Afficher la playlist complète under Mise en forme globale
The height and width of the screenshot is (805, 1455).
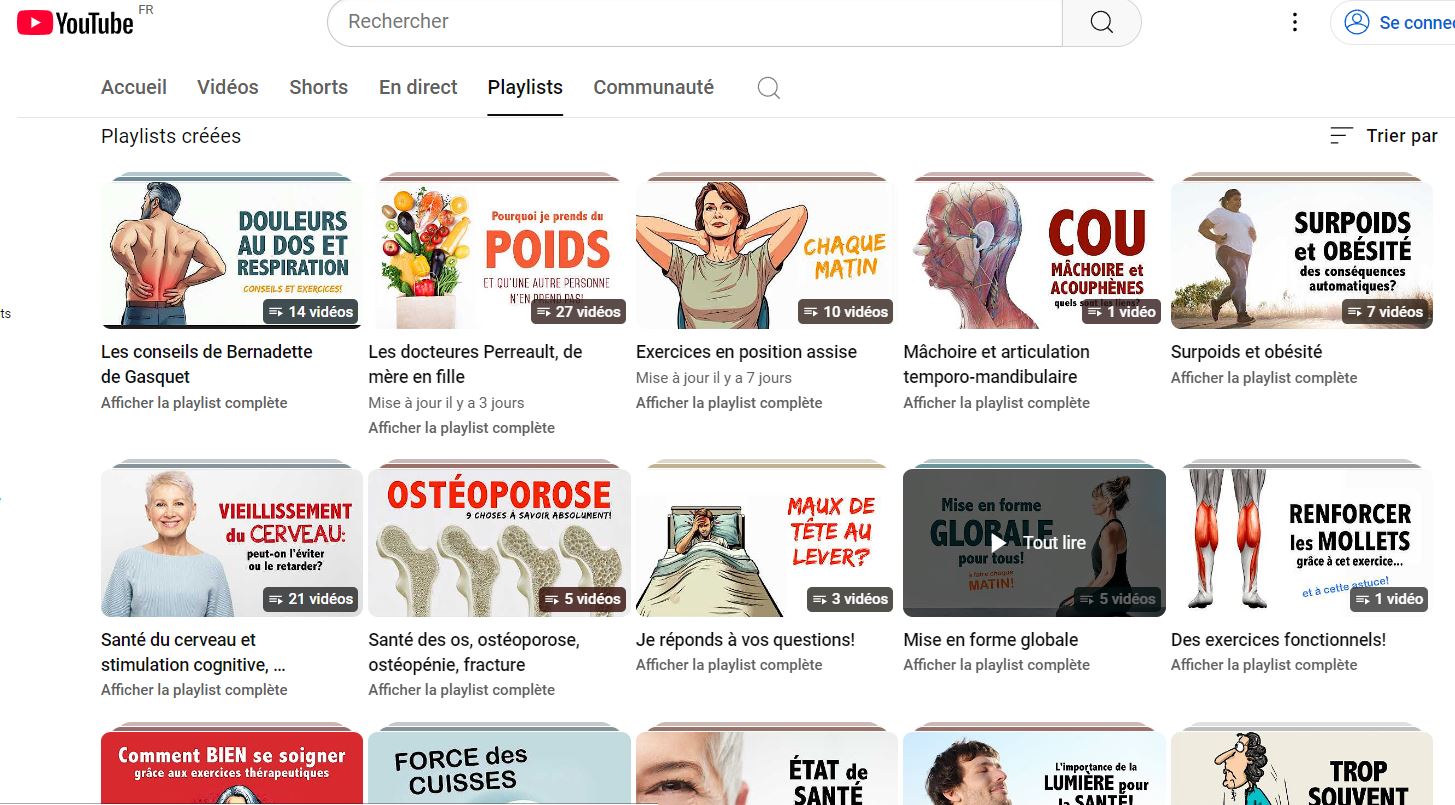pyautogui.click(x=996, y=665)
